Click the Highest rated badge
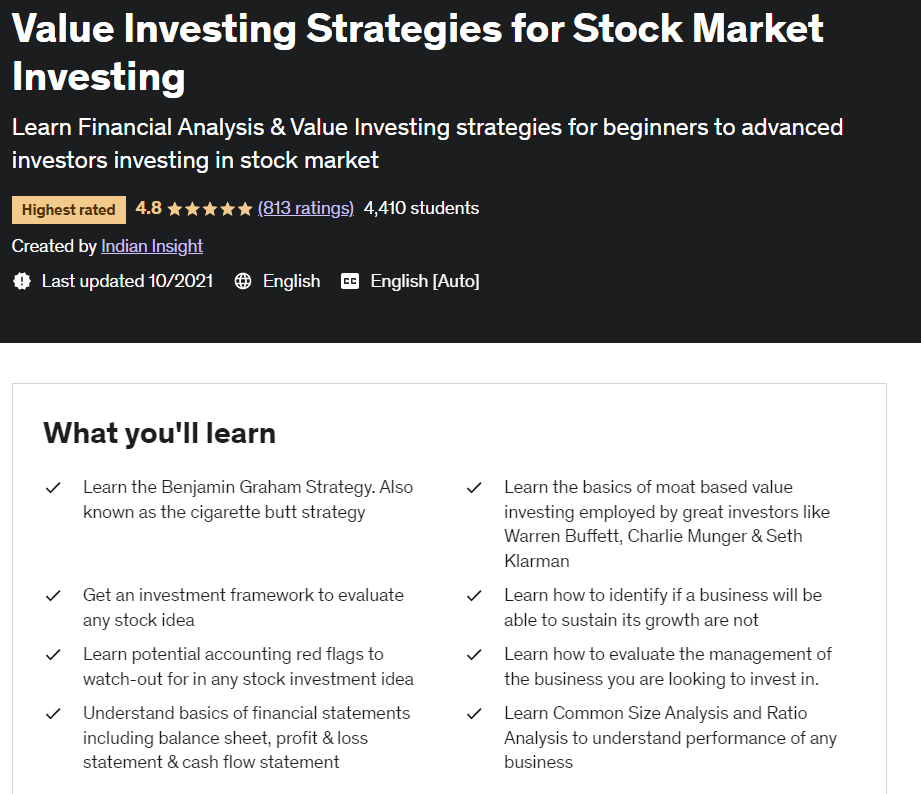Viewport: 921px width, 794px height. point(69,210)
